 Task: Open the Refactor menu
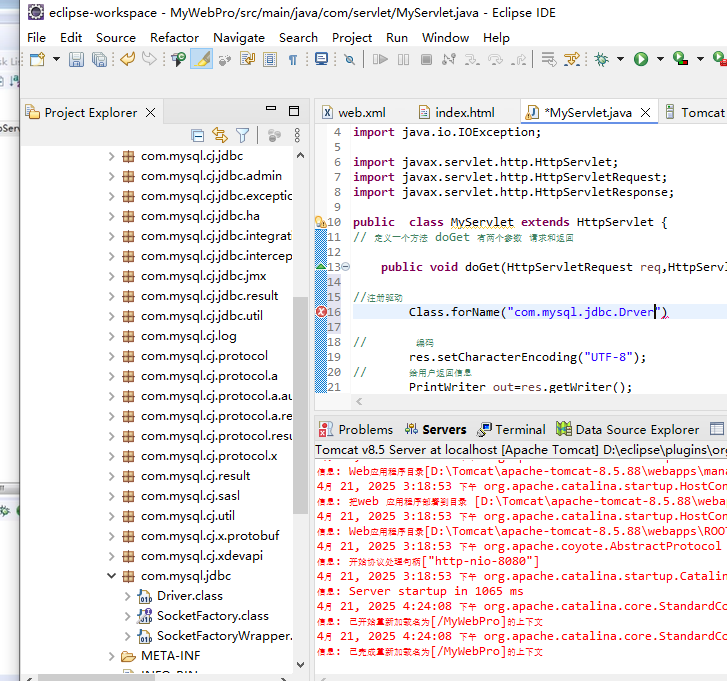(x=174, y=37)
